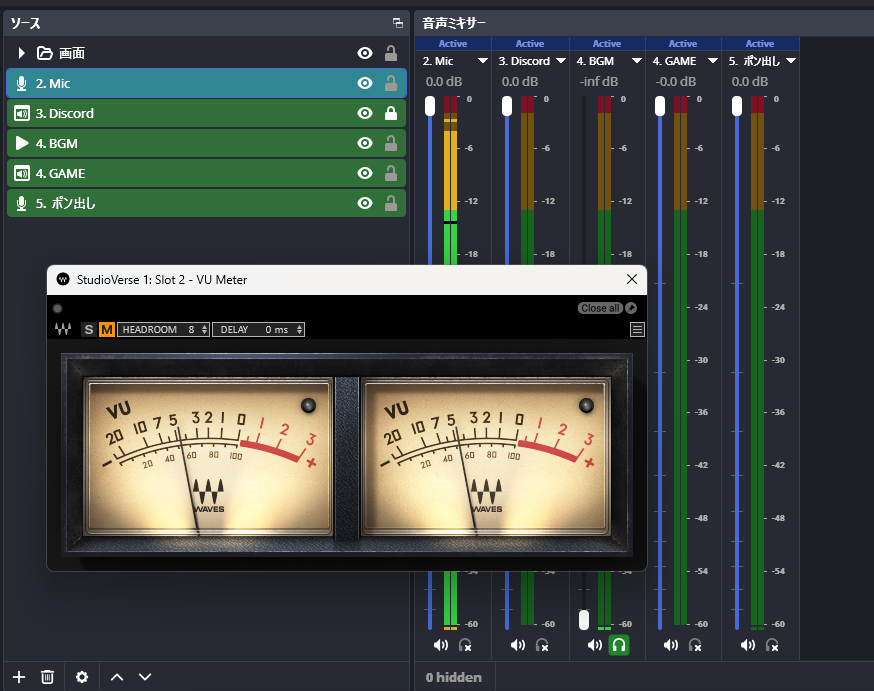The height and width of the screenshot is (691, 874).
Task: Click the Close all button
Action: click(600, 308)
